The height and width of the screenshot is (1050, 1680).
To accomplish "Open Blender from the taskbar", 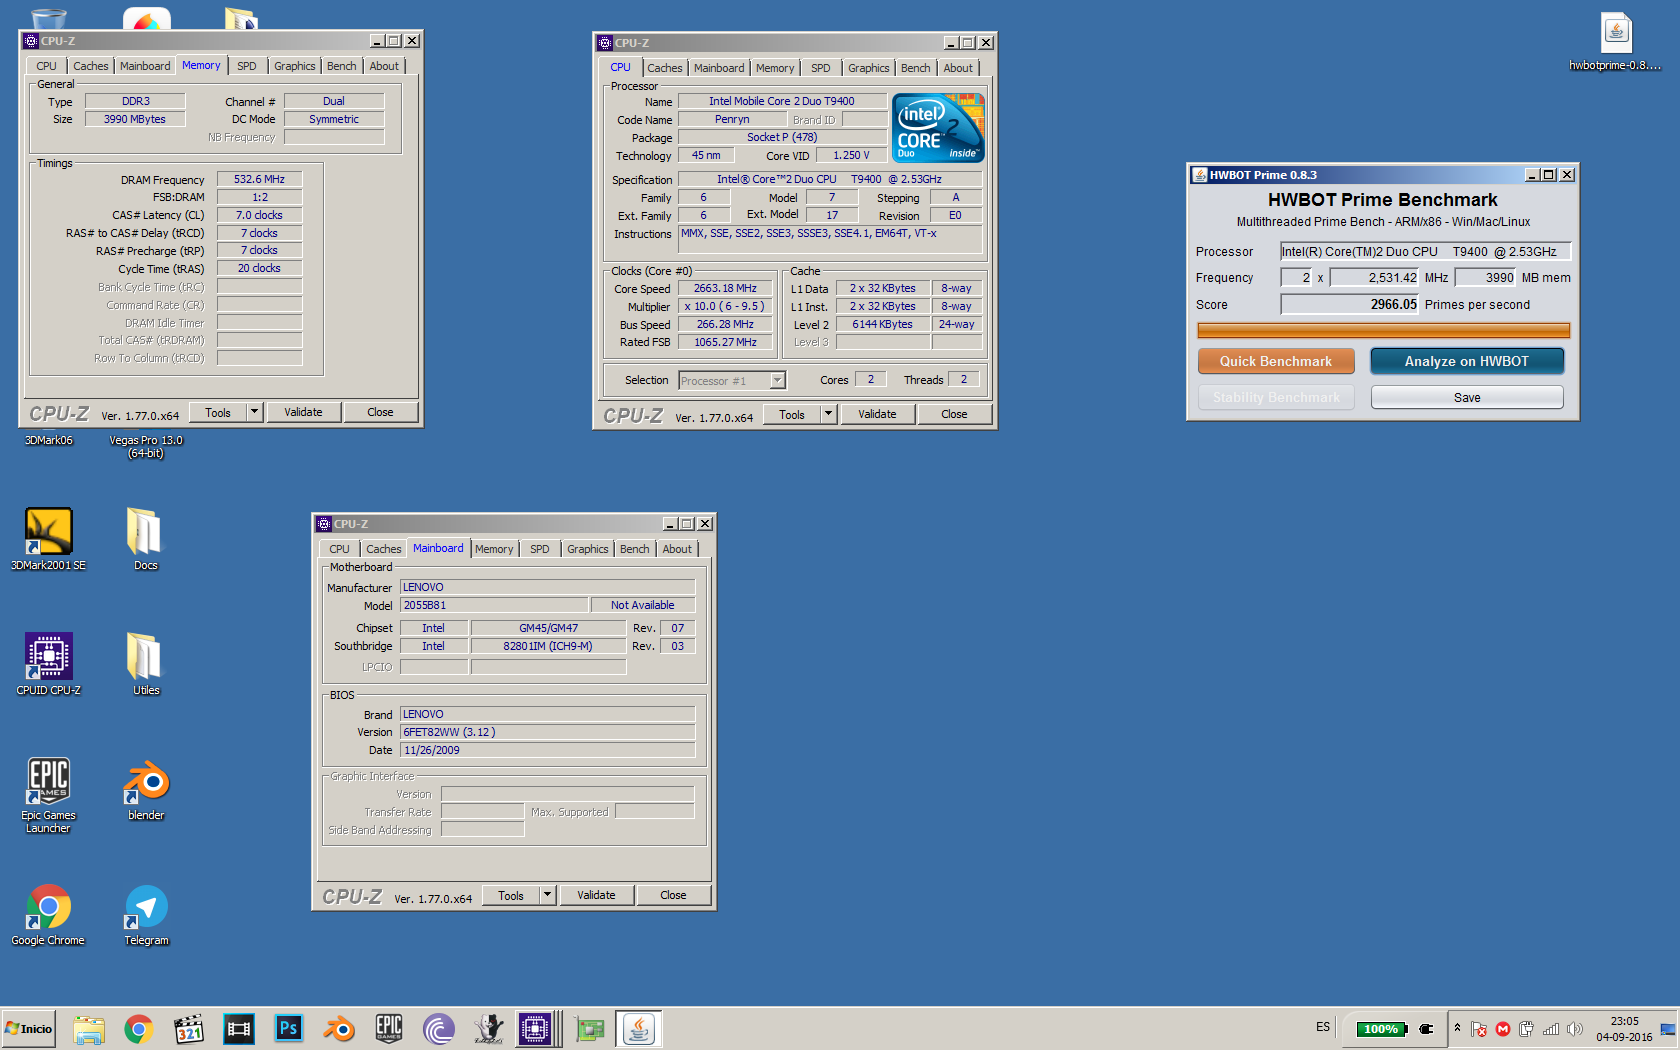I will [x=339, y=1029].
